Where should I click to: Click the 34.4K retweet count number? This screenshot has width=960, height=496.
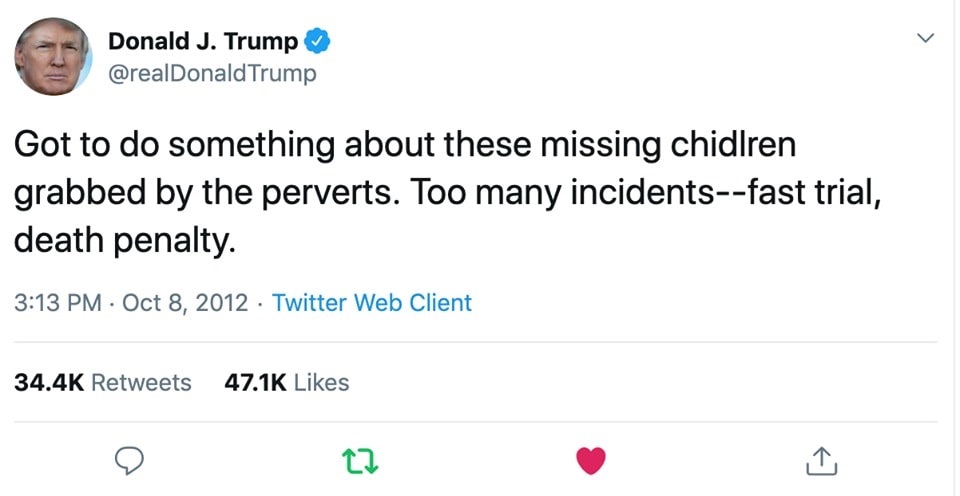49,382
